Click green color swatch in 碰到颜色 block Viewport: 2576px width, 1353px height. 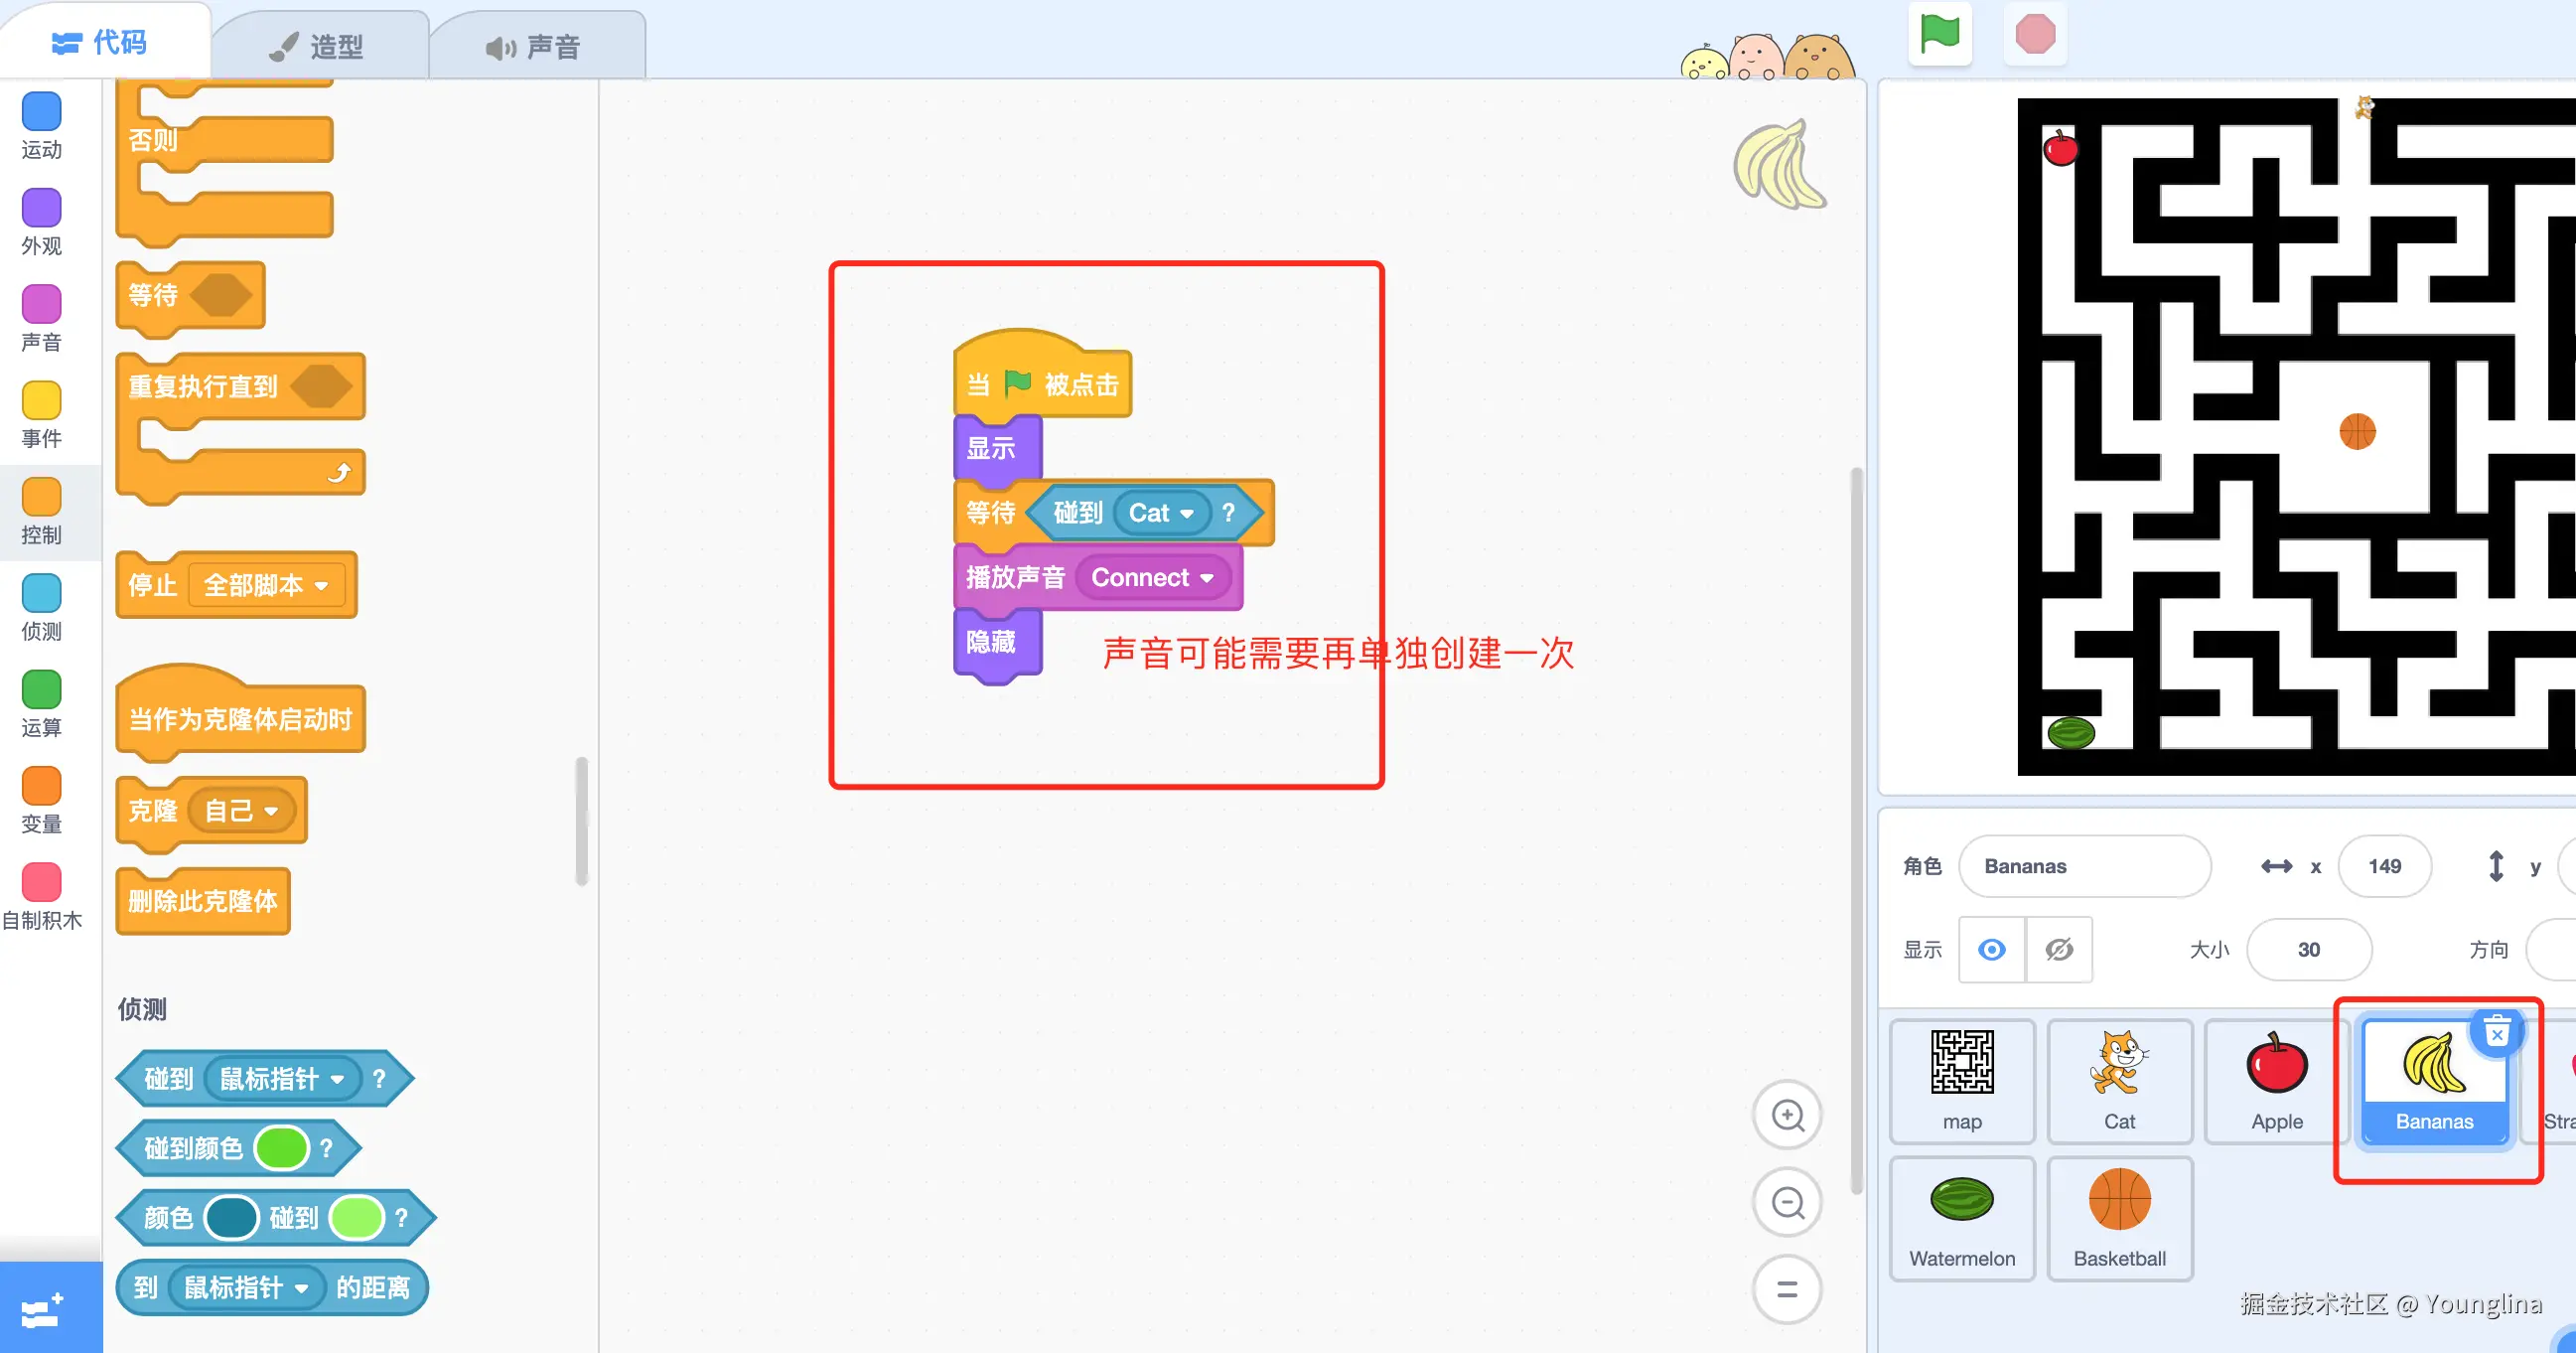point(282,1148)
